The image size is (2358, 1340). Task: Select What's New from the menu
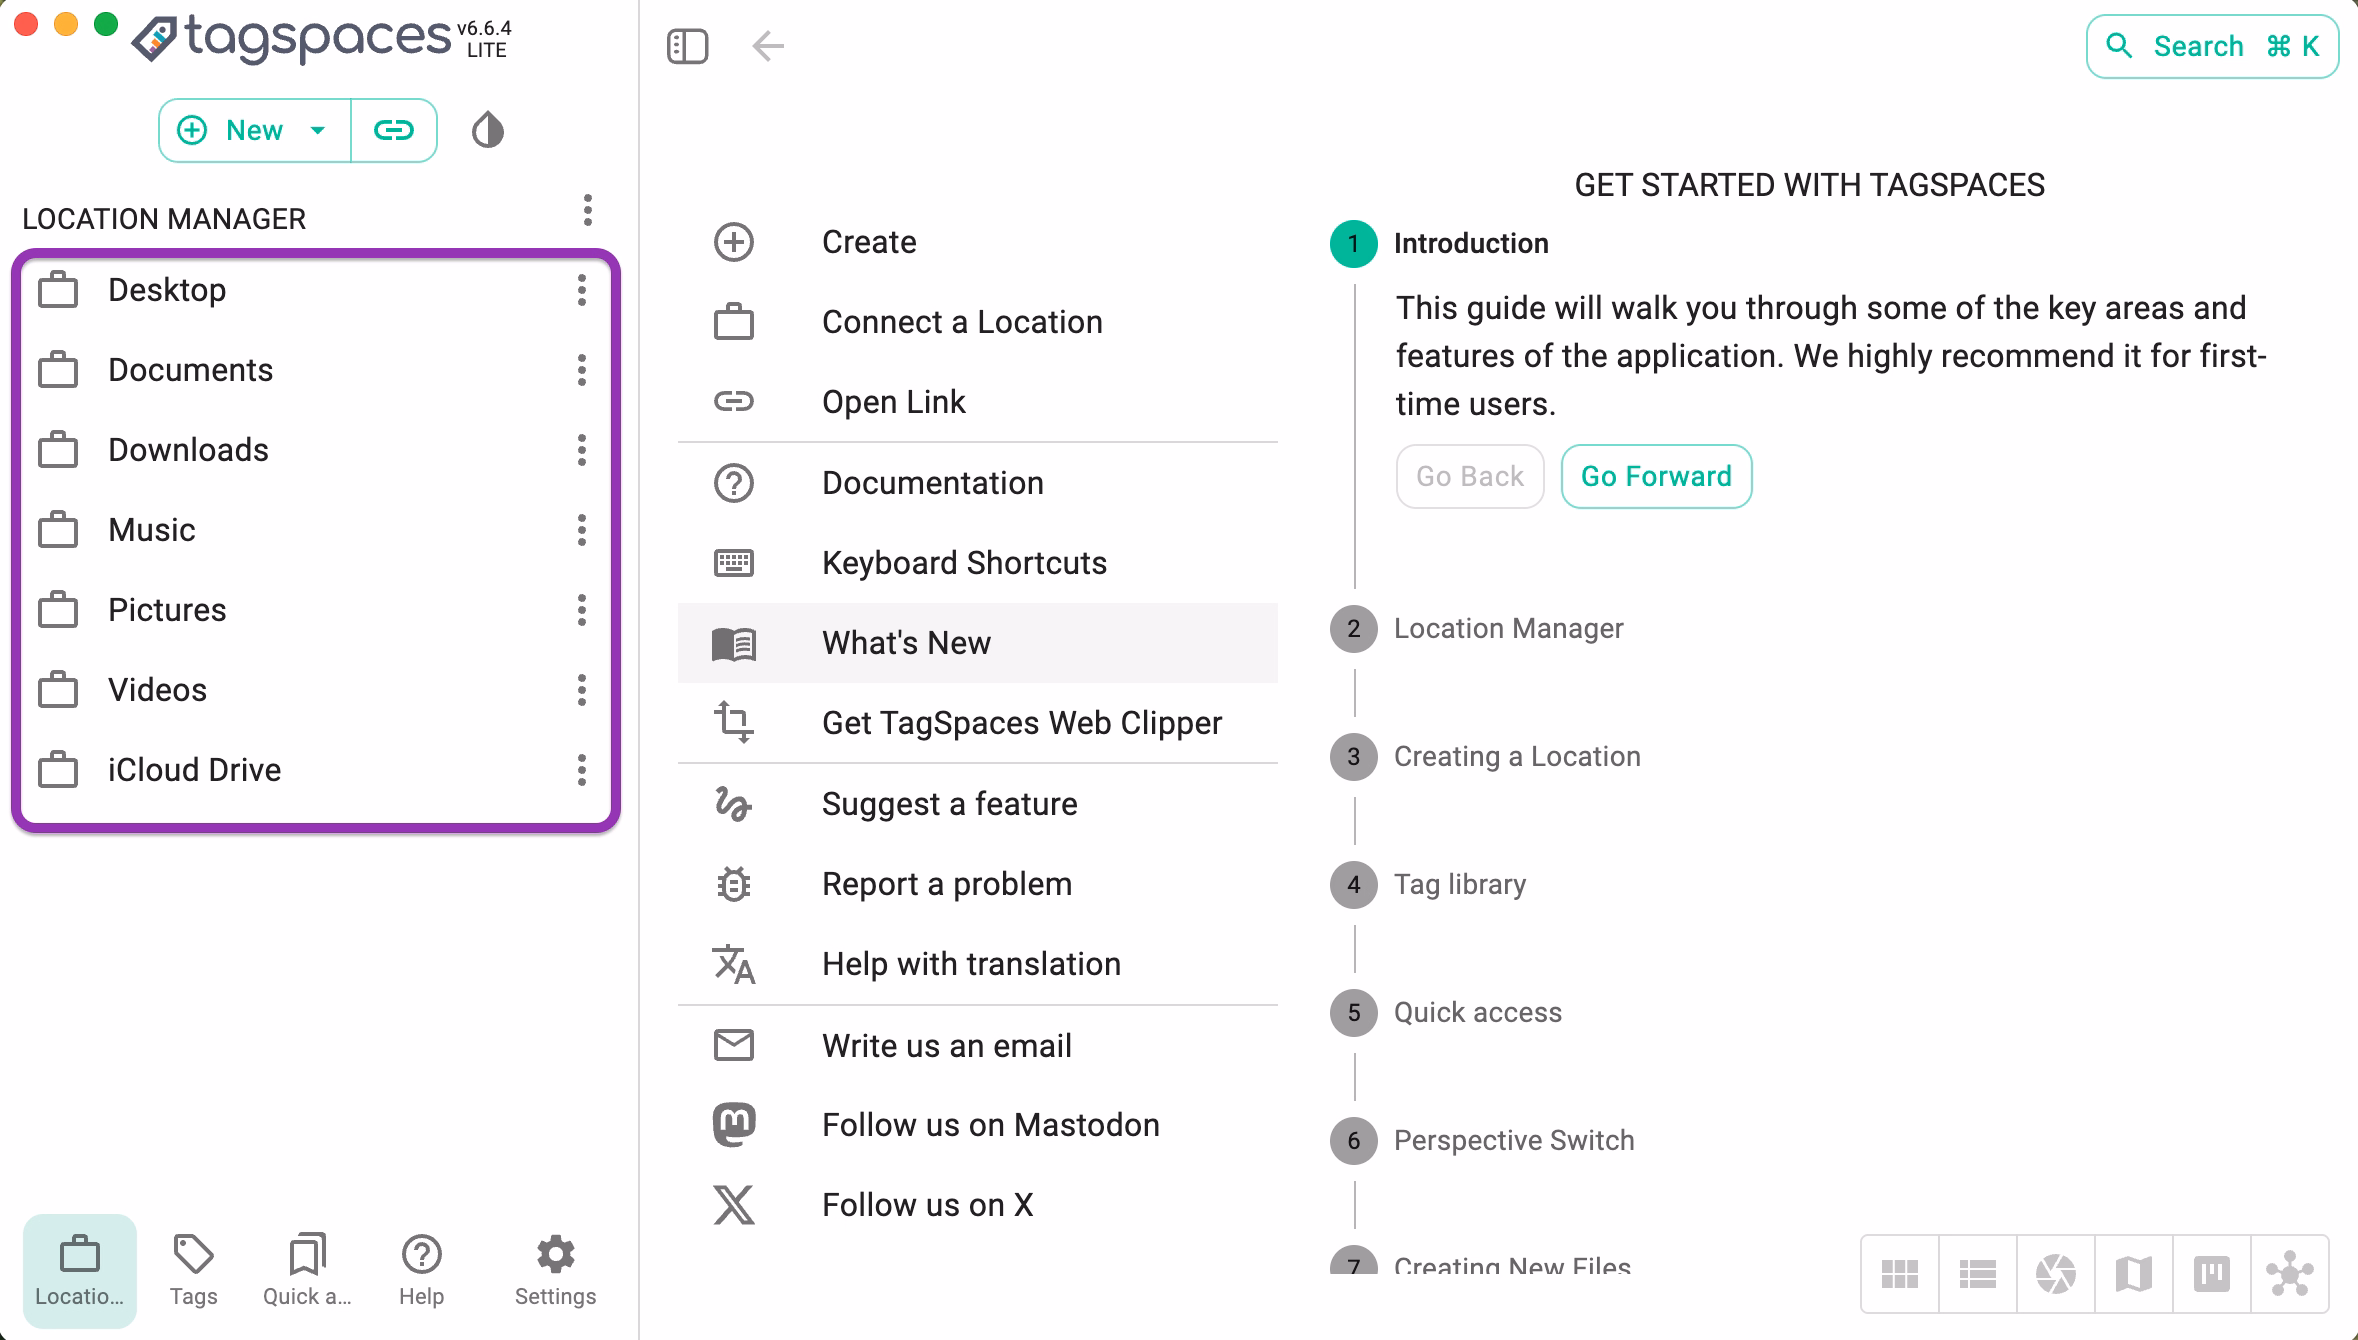(x=905, y=643)
